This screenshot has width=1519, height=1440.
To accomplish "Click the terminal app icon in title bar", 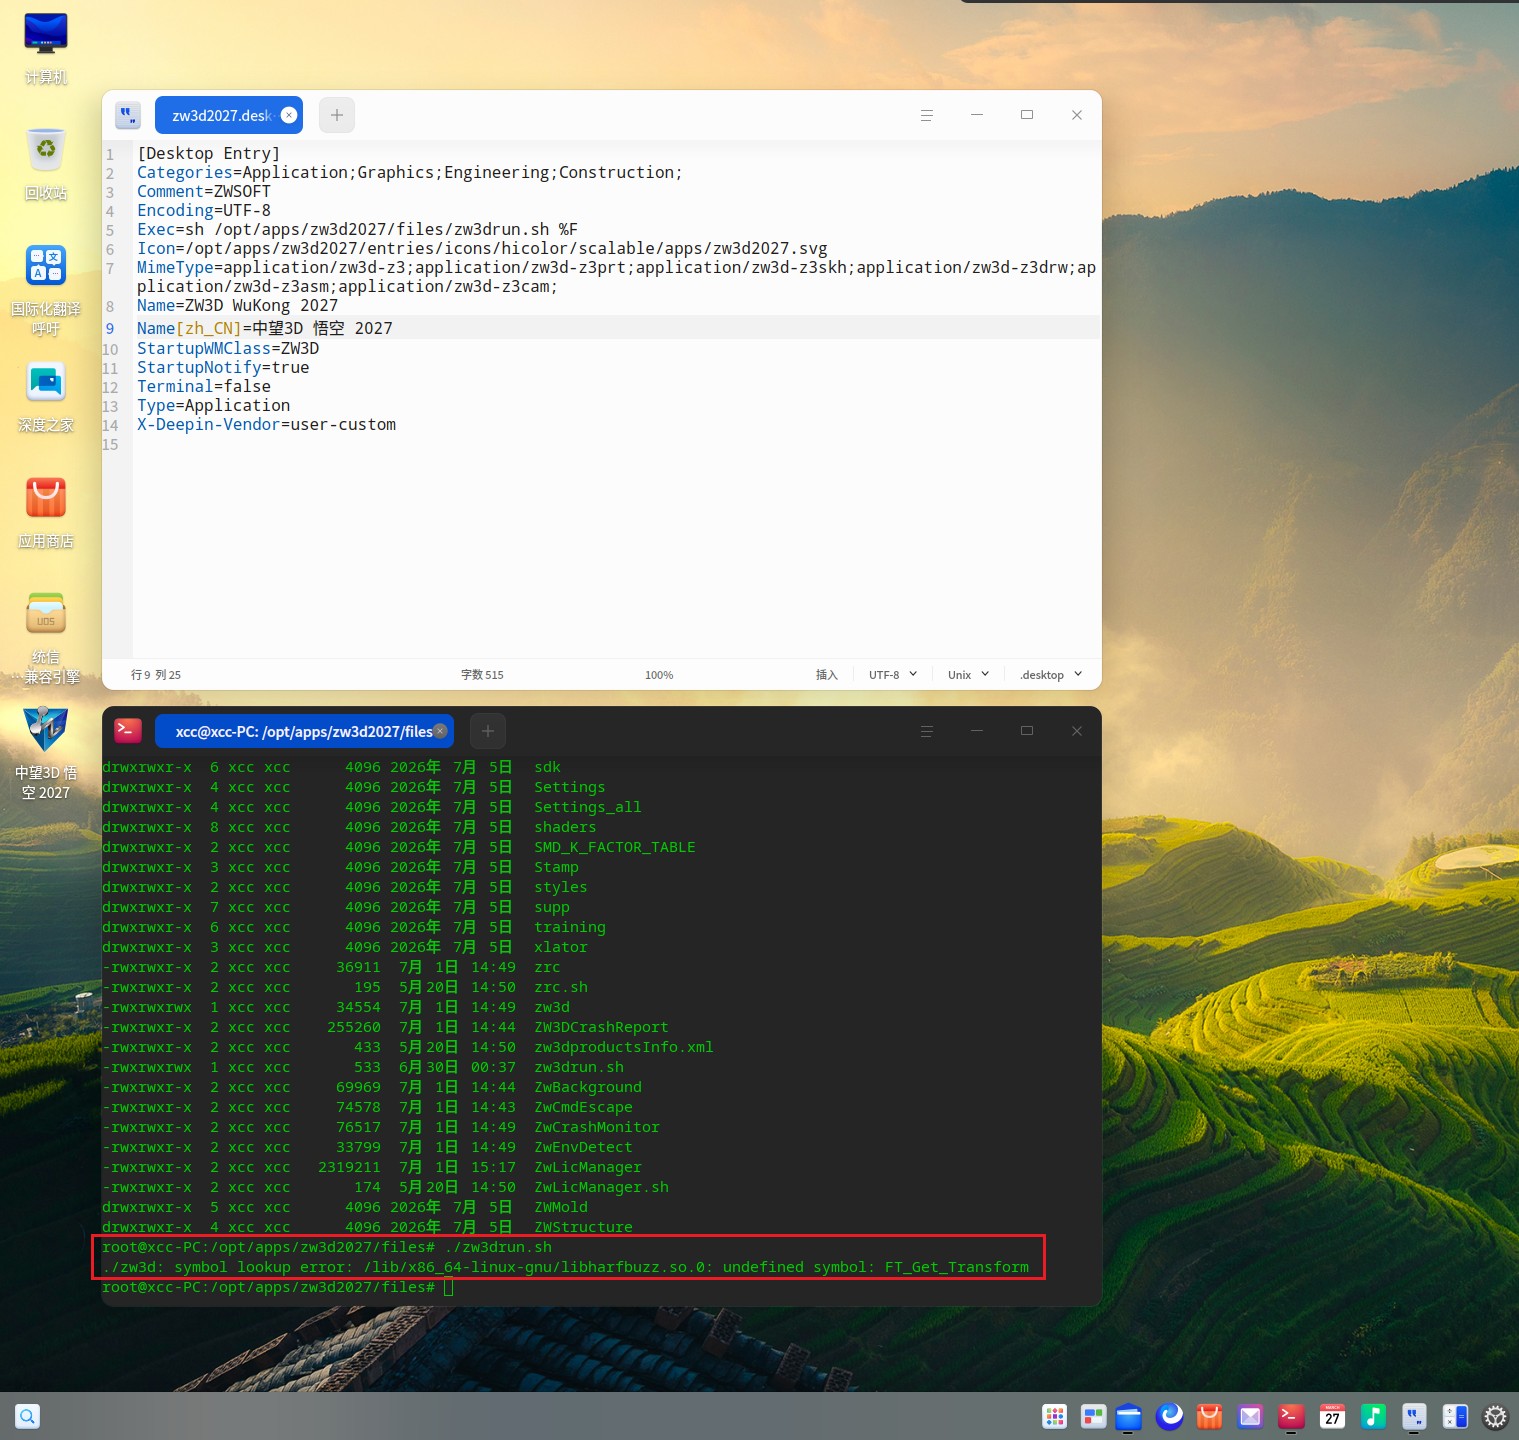I will click(128, 731).
